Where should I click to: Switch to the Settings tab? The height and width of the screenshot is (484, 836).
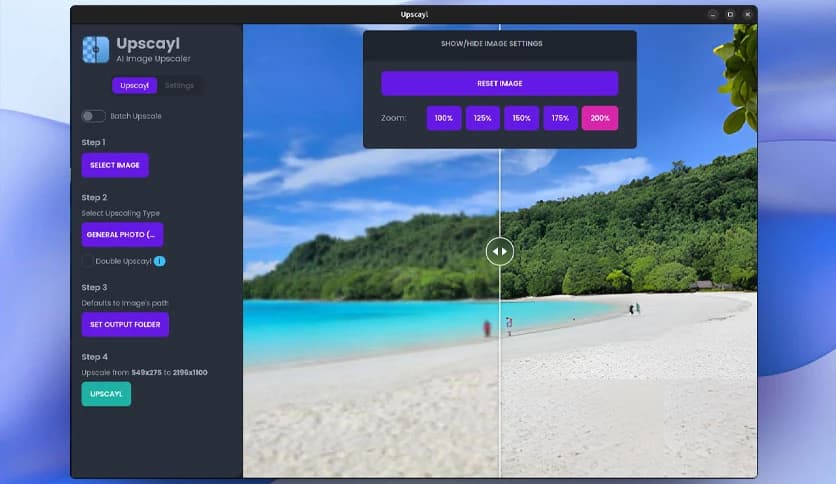tap(179, 86)
